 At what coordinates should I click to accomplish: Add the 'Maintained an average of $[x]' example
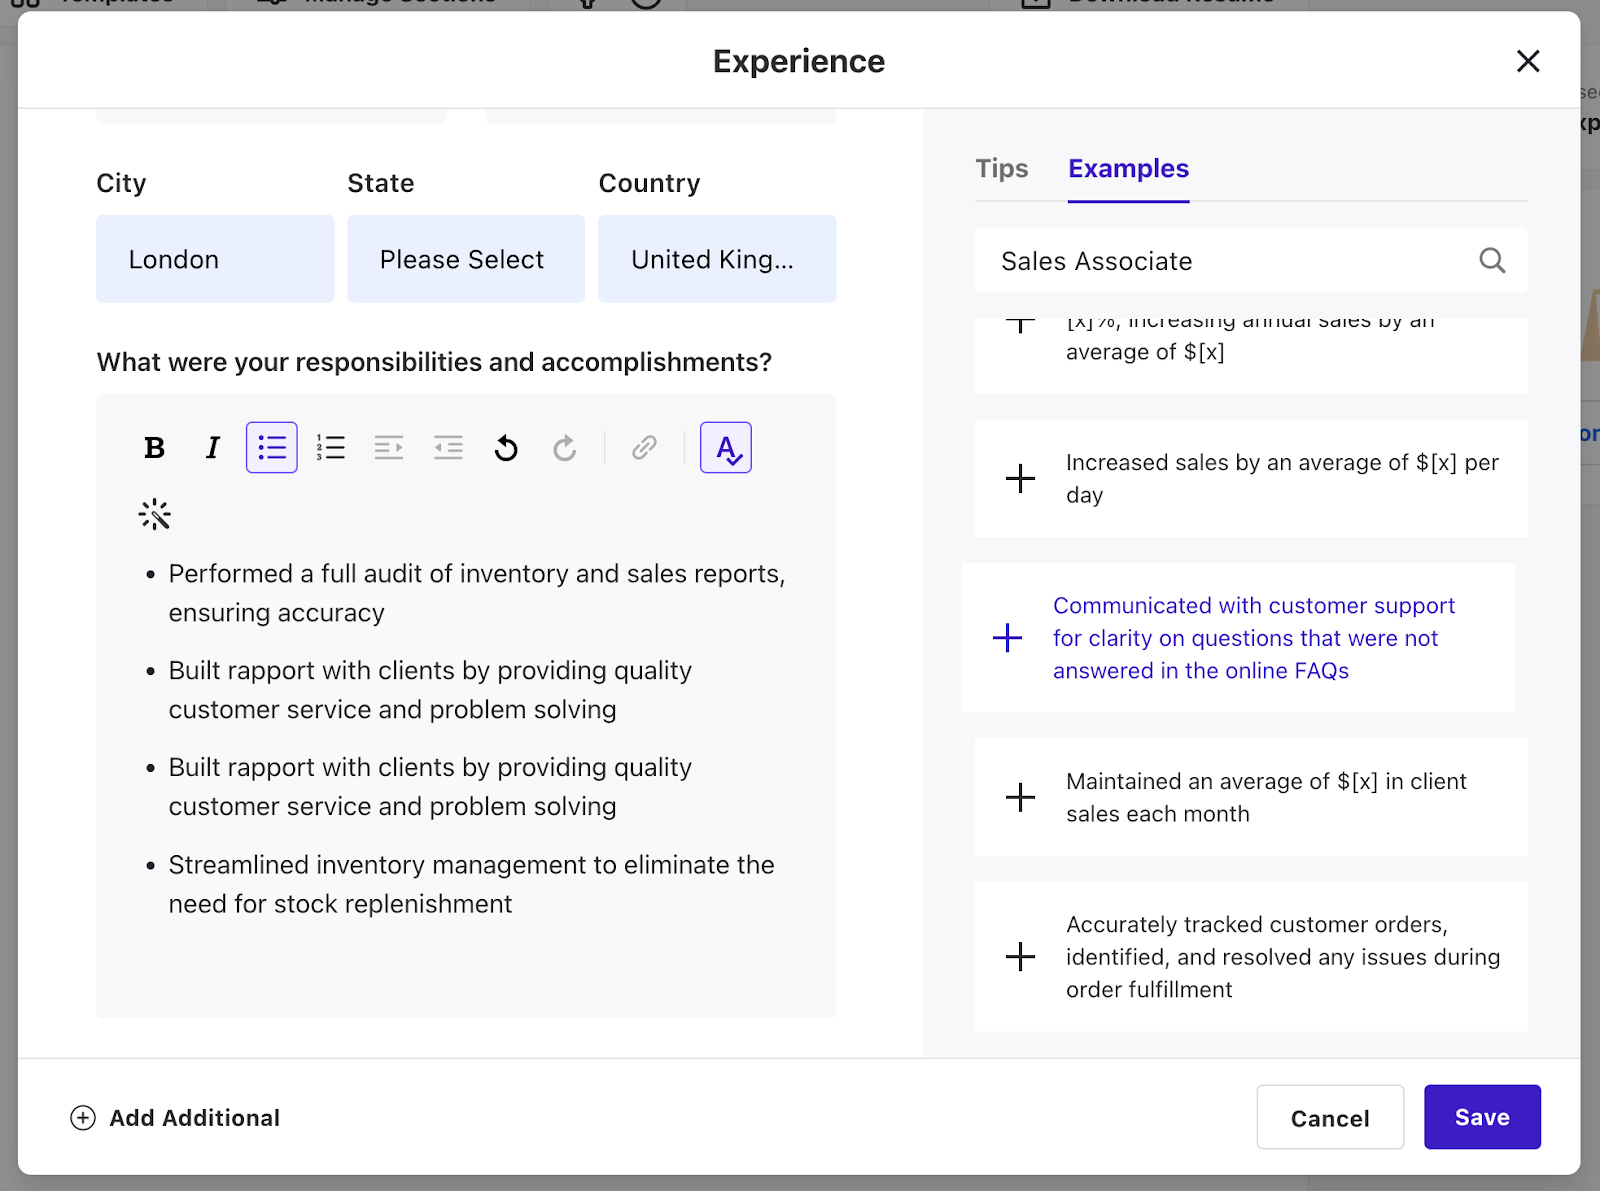tap(1020, 797)
